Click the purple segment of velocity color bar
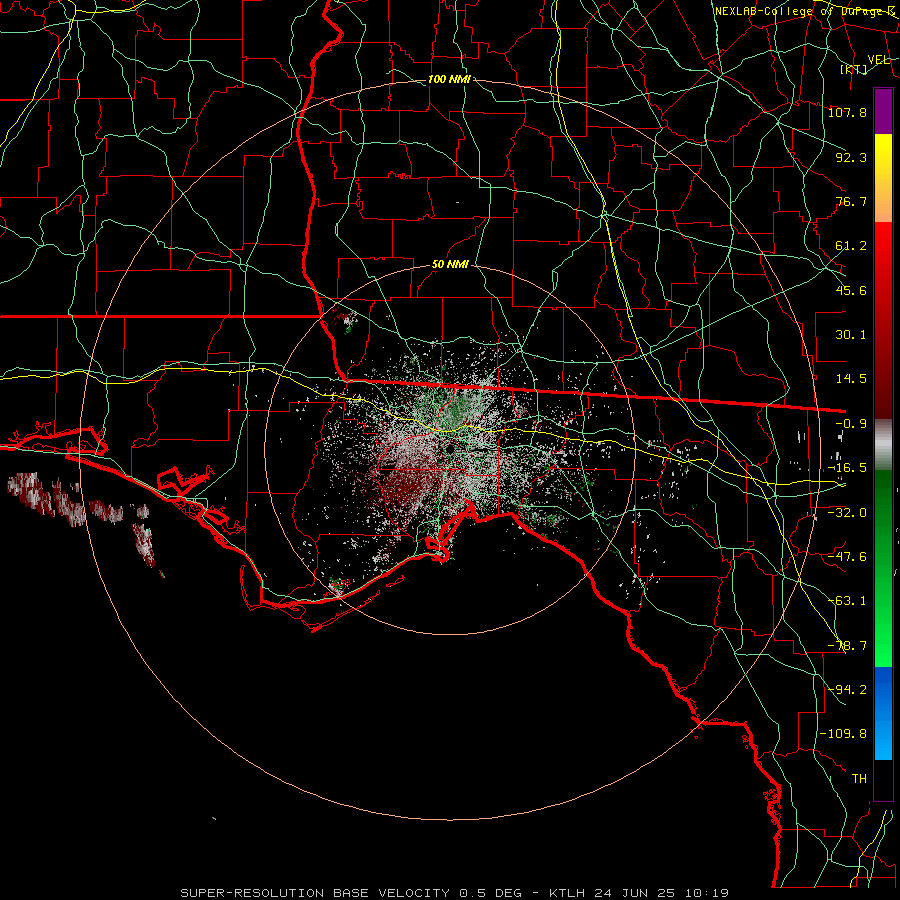 click(883, 111)
